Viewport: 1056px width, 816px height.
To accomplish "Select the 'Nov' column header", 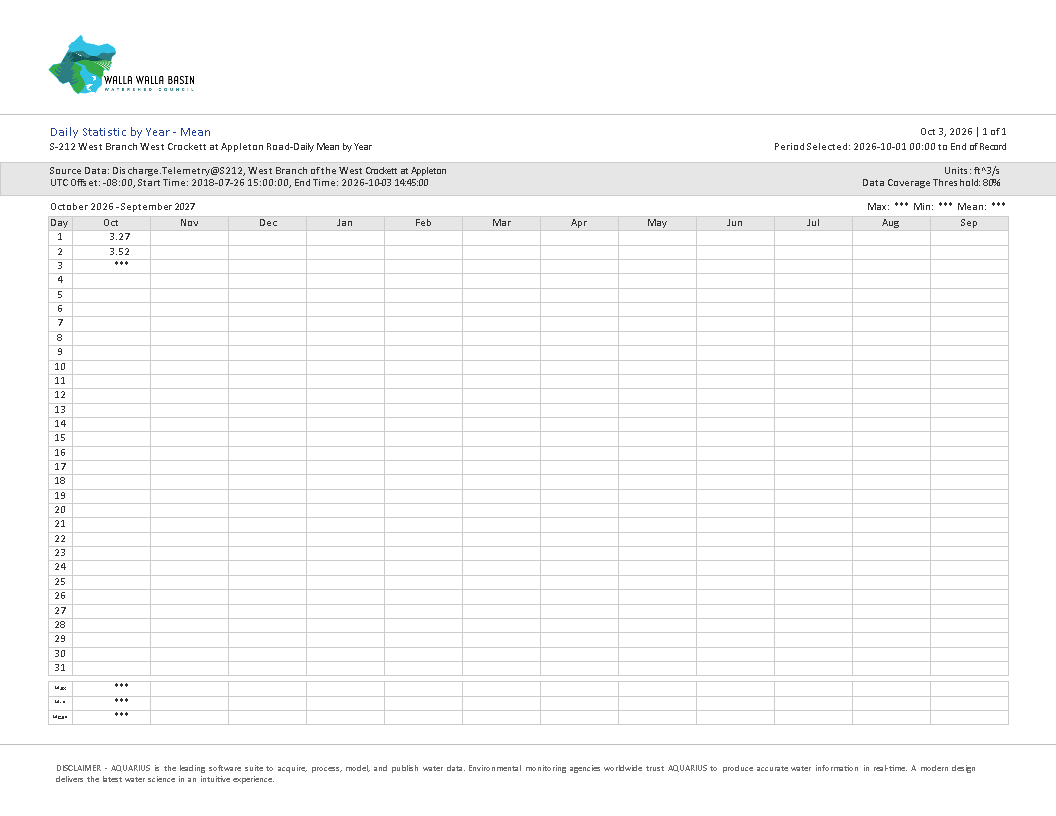I will (x=189, y=223).
